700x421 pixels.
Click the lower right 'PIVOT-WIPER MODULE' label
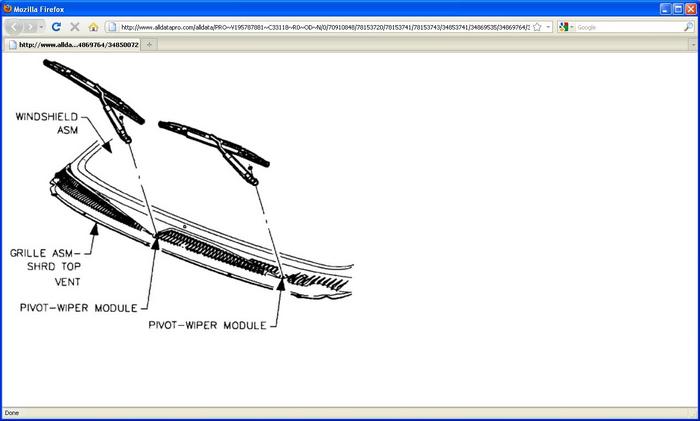click(x=207, y=325)
